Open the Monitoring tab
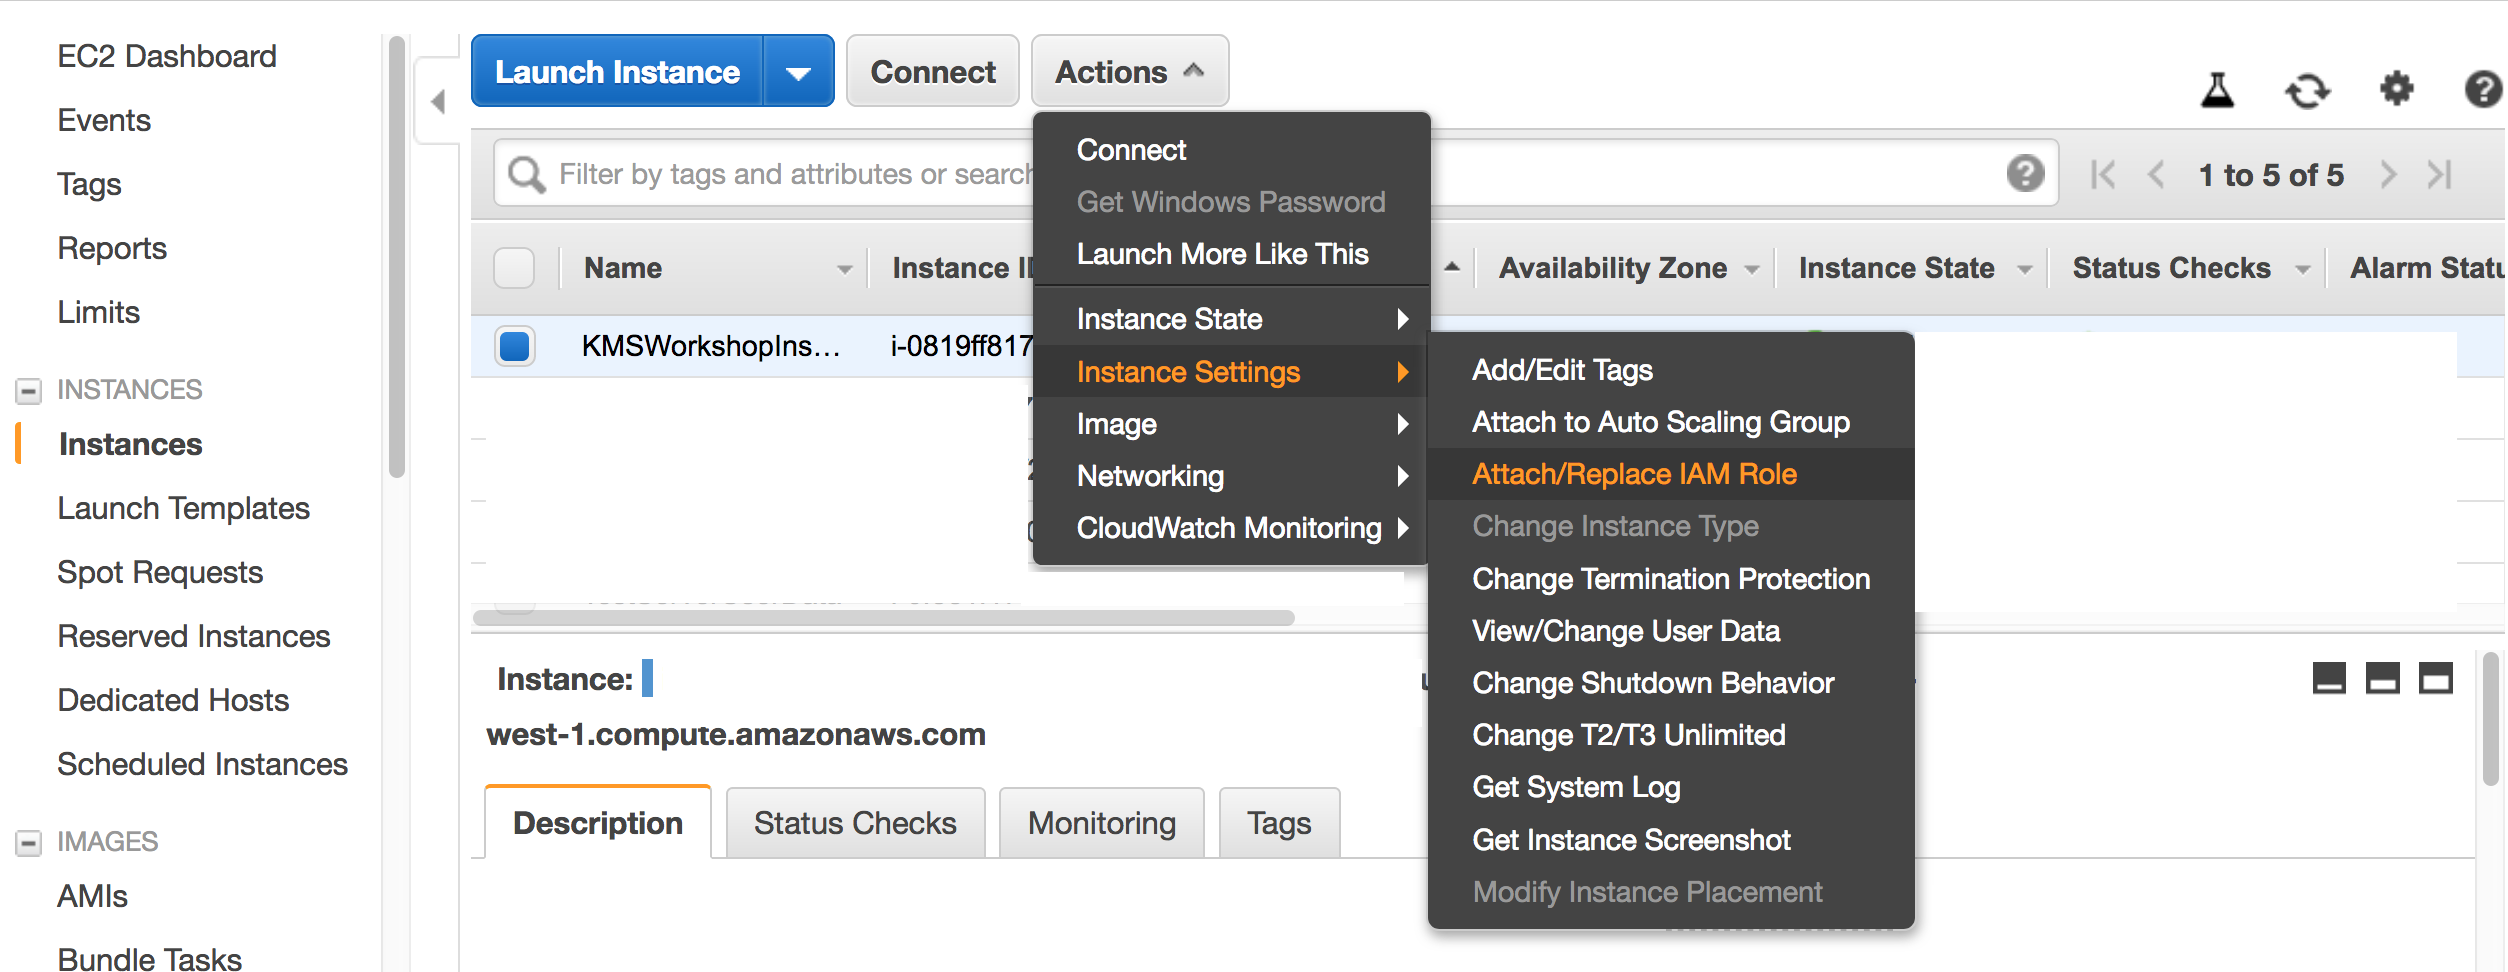The image size is (2508, 972). tap(1102, 823)
